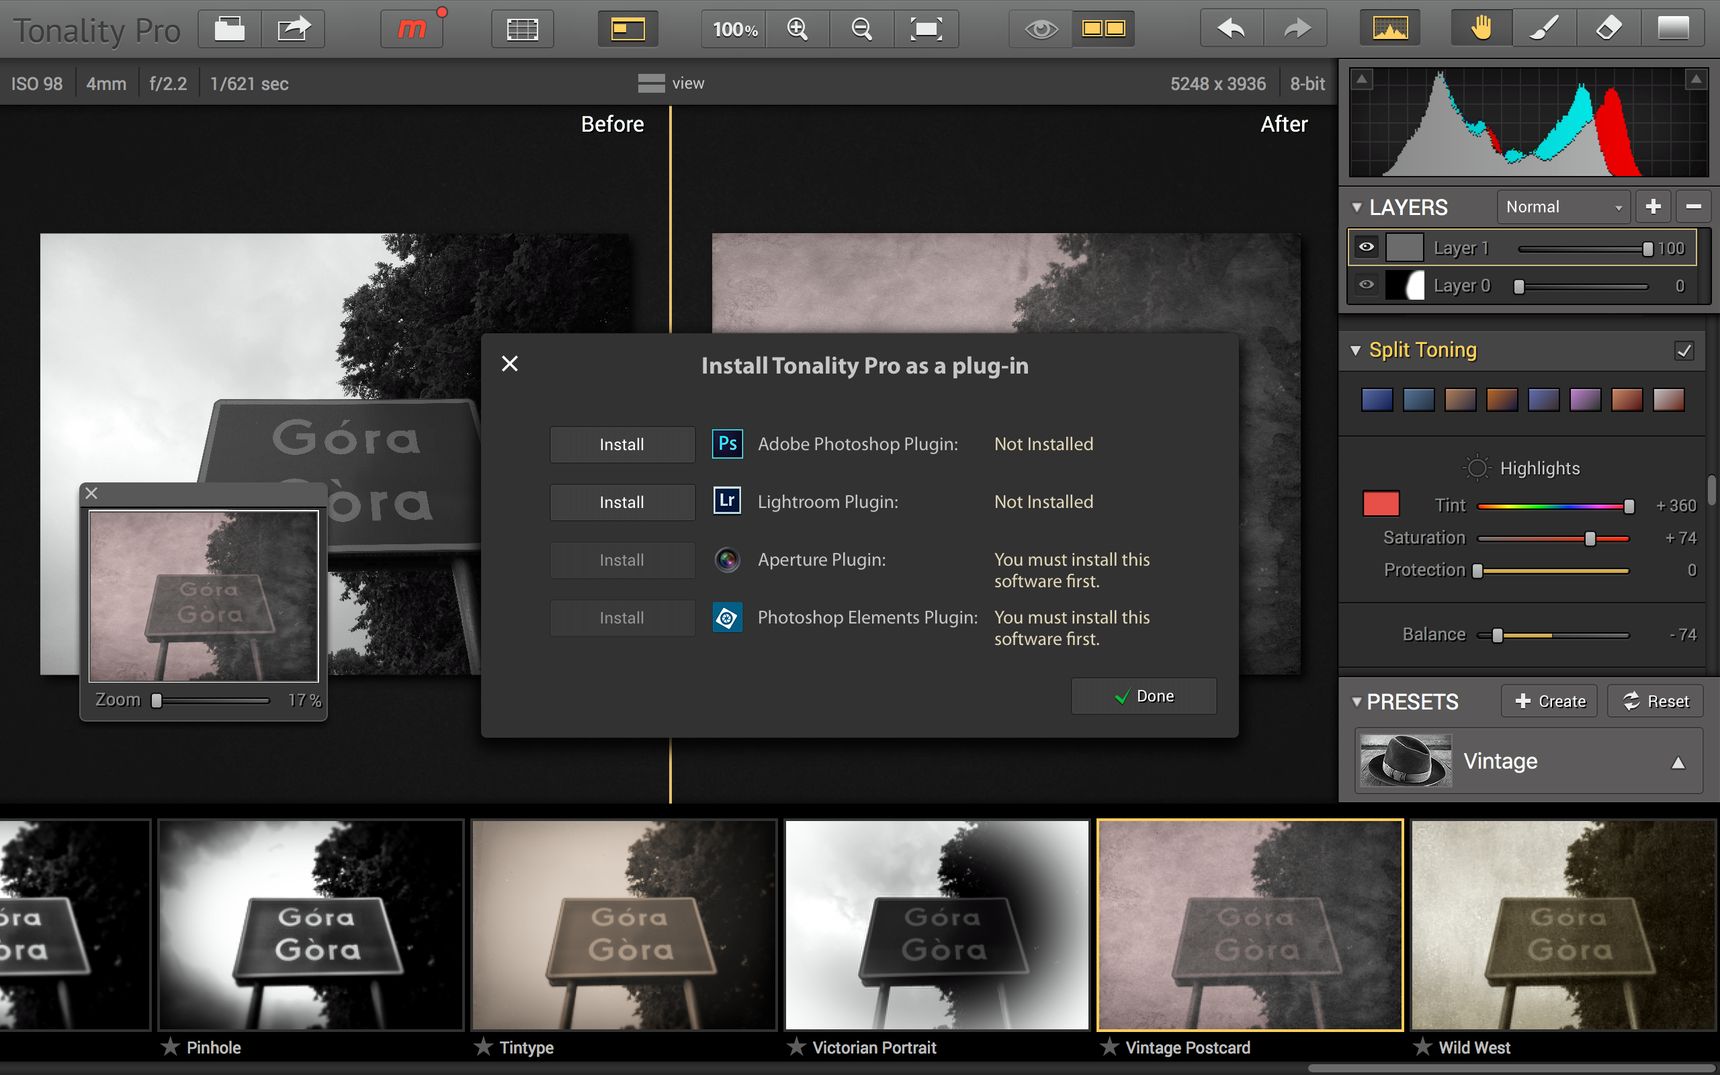Select the hand pan tool

(1481, 29)
